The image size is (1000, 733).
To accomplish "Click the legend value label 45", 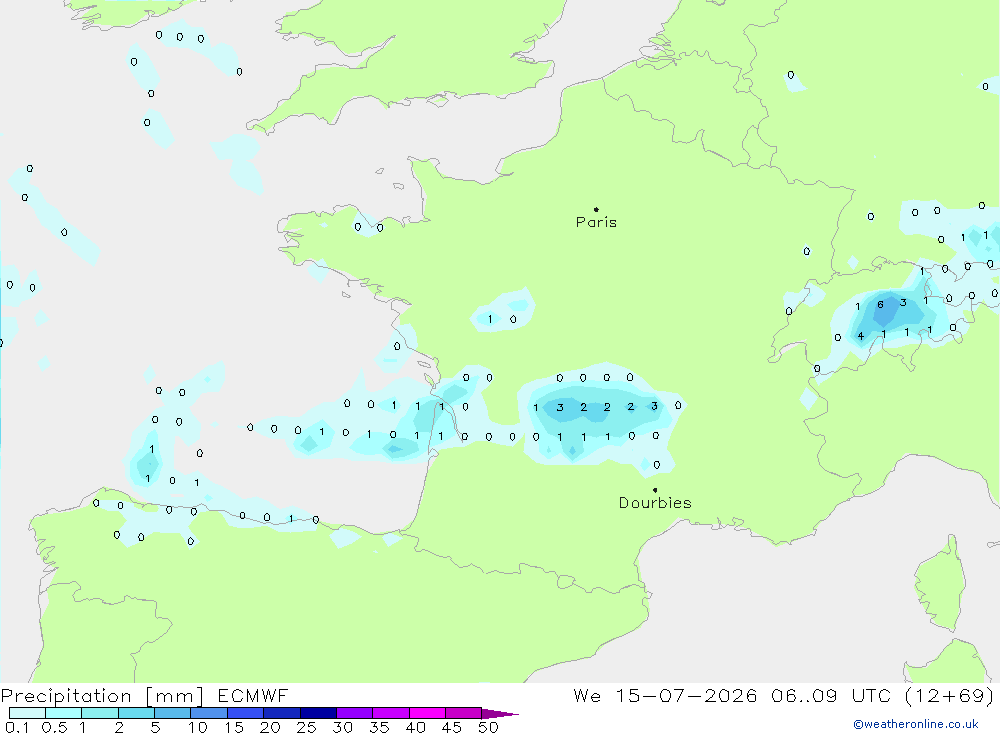I will click(x=452, y=727).
